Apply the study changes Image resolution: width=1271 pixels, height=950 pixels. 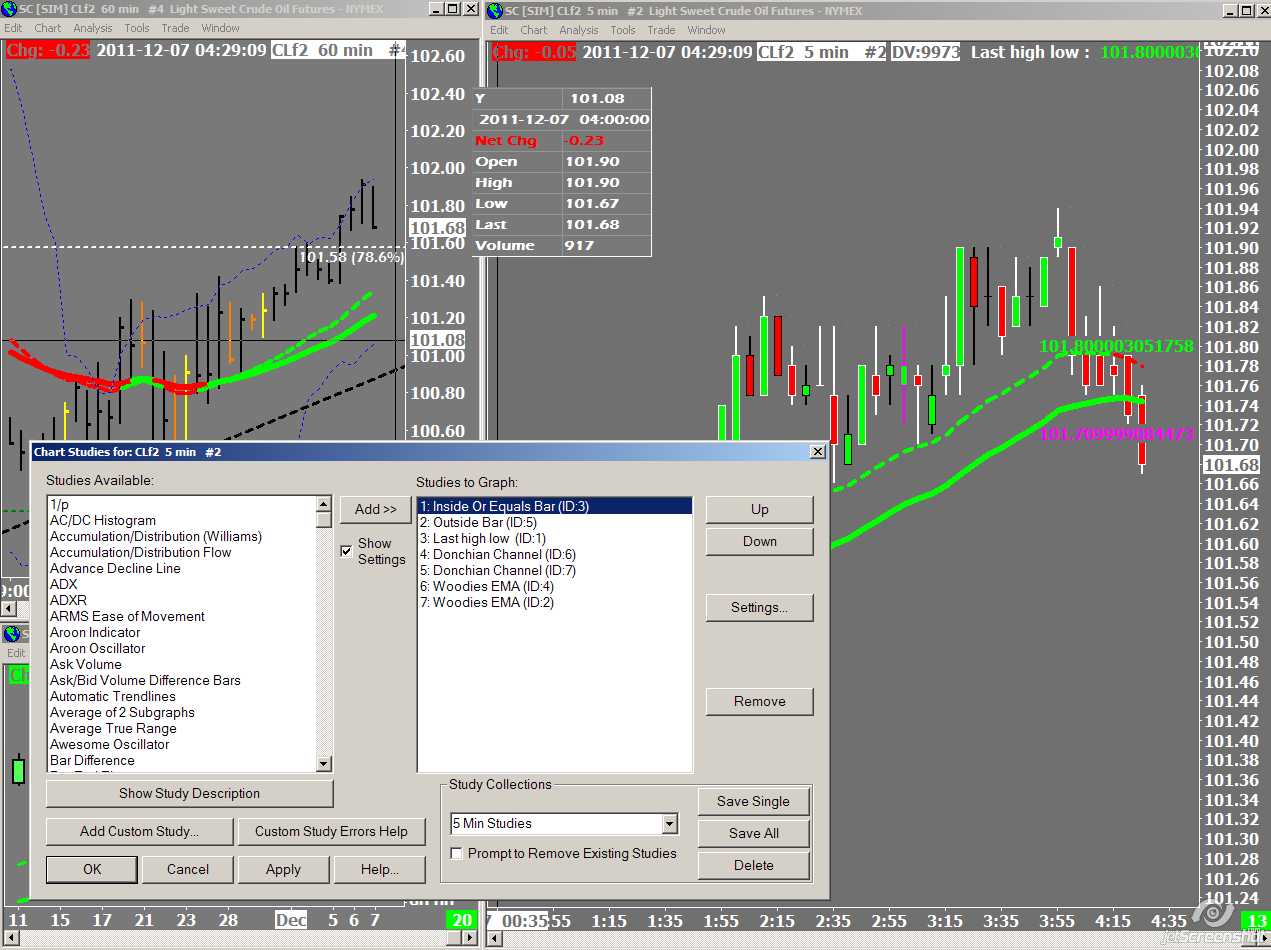[x=283, y=869]
